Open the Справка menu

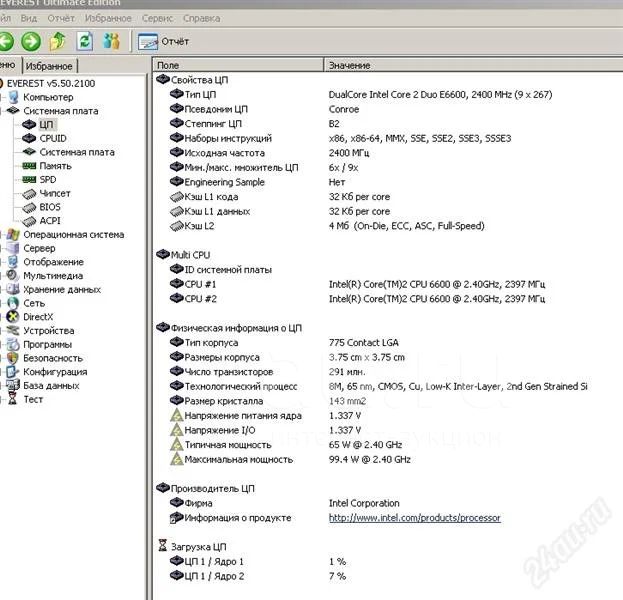tap(201, 18)
